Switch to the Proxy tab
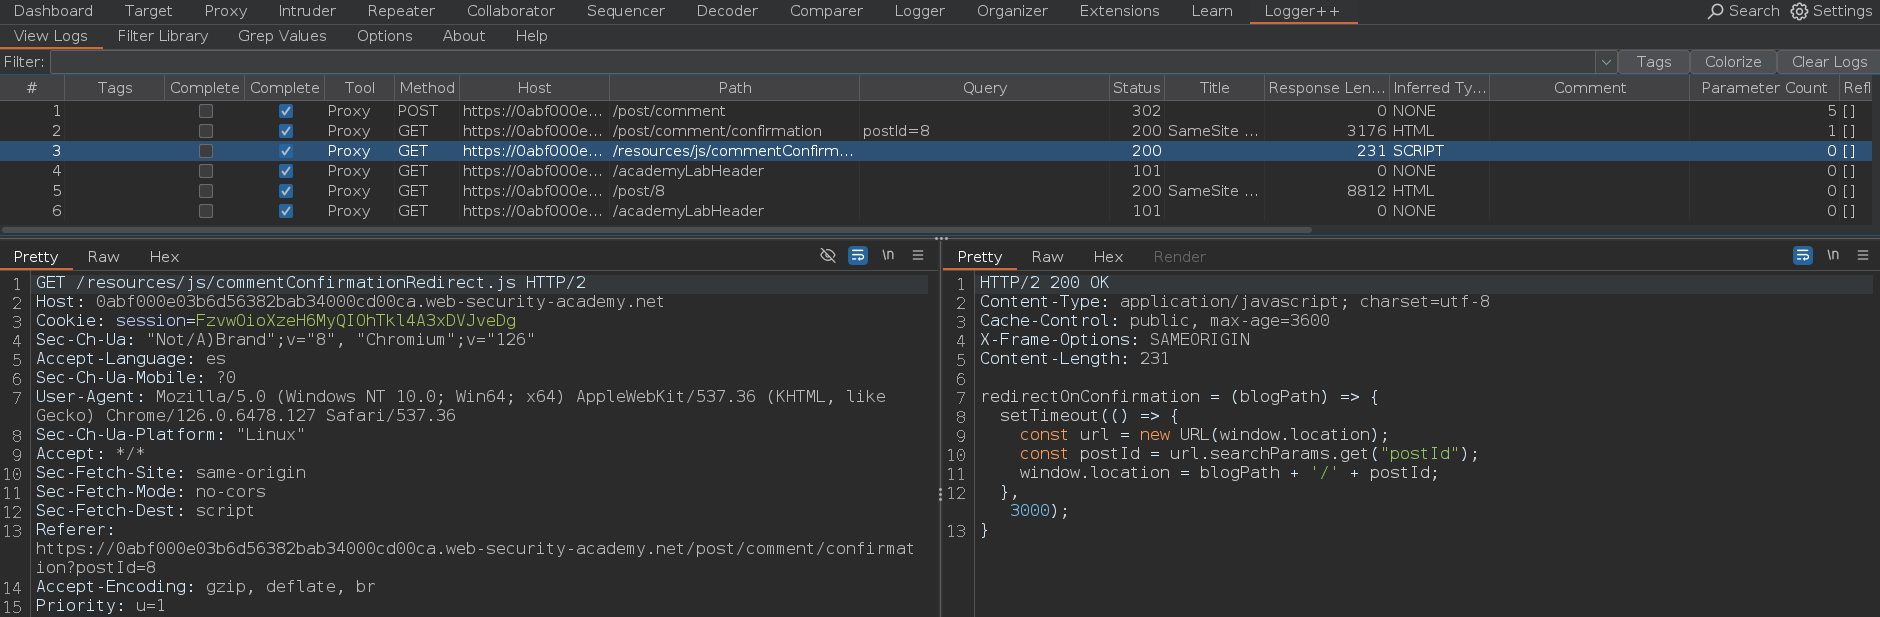Image resolution: width=1880 pixels, height=617 pixels. click(x=226, y=11)
